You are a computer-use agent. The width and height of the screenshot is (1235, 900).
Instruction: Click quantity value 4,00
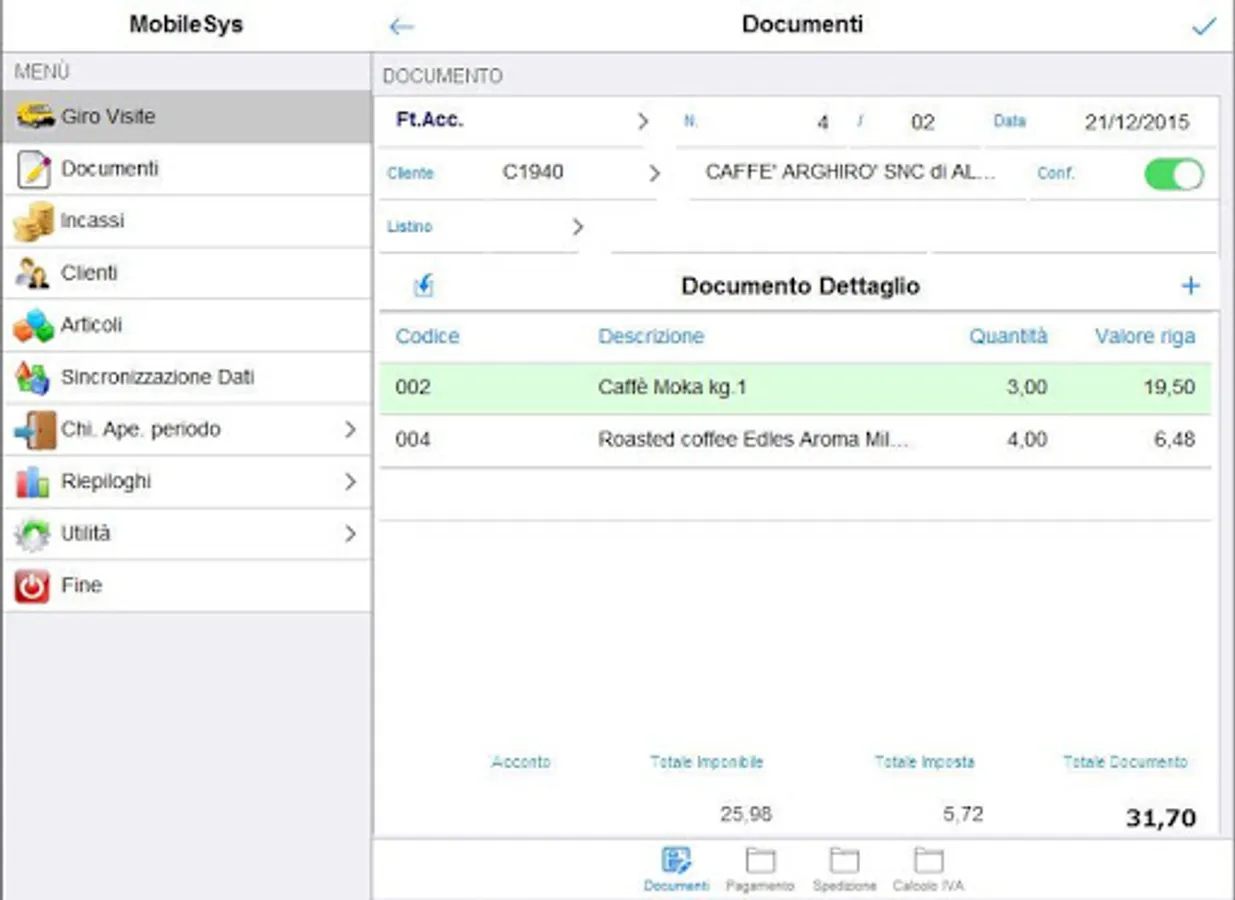coord(1026,440)
